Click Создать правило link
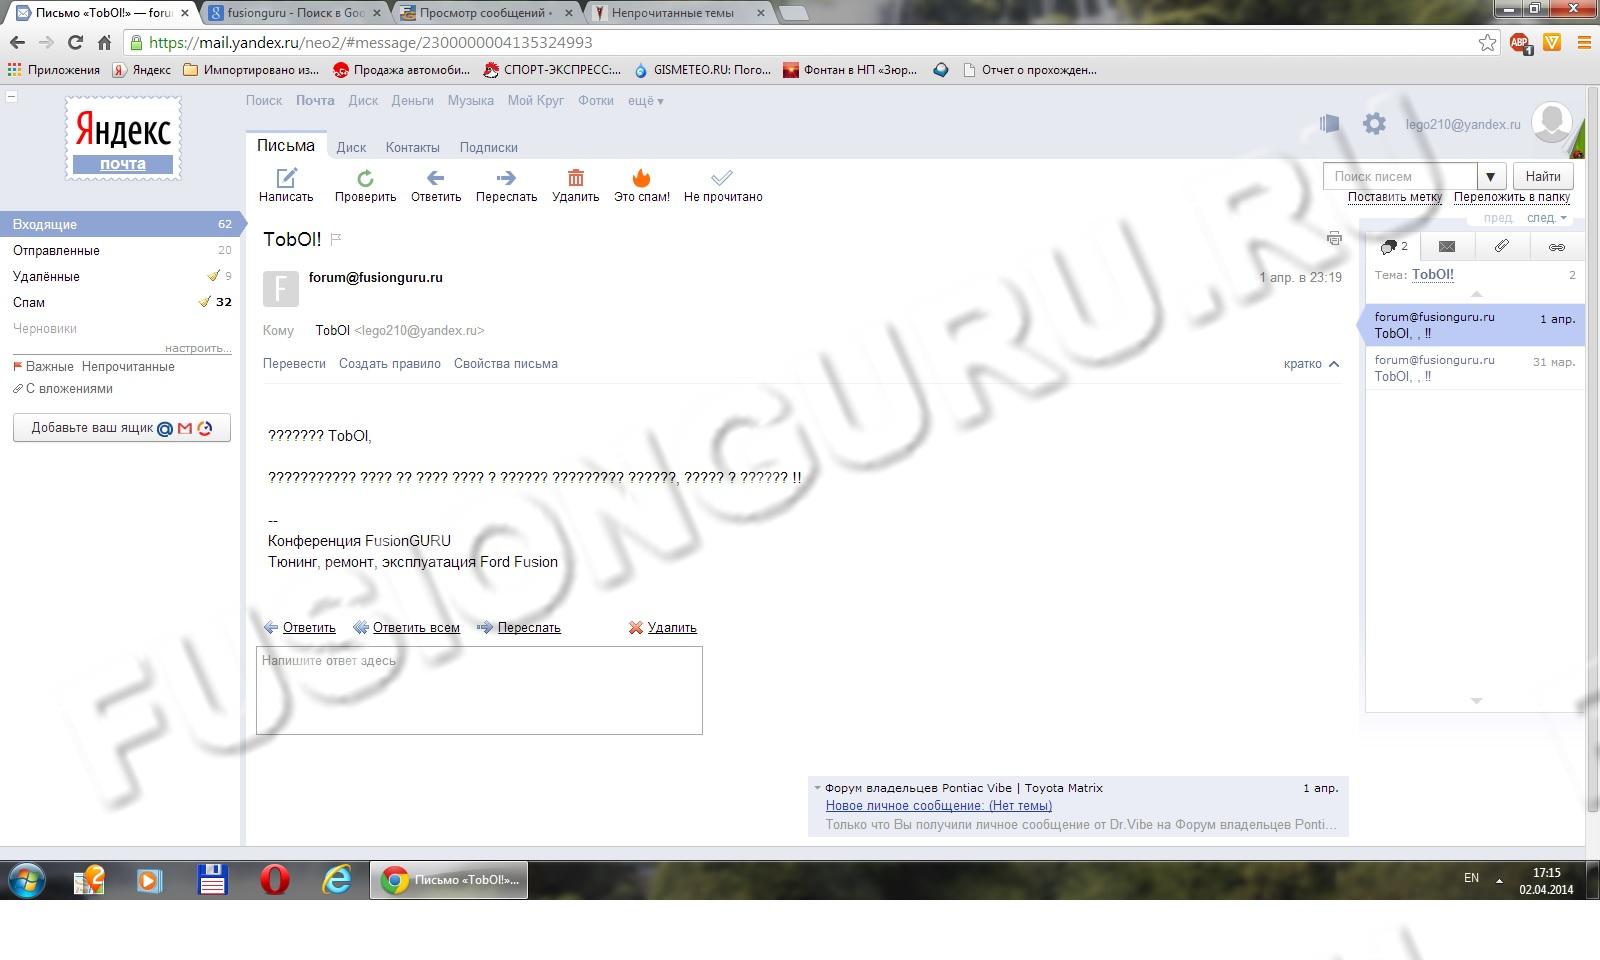The image size is (1600, 960). click(390, 364)
